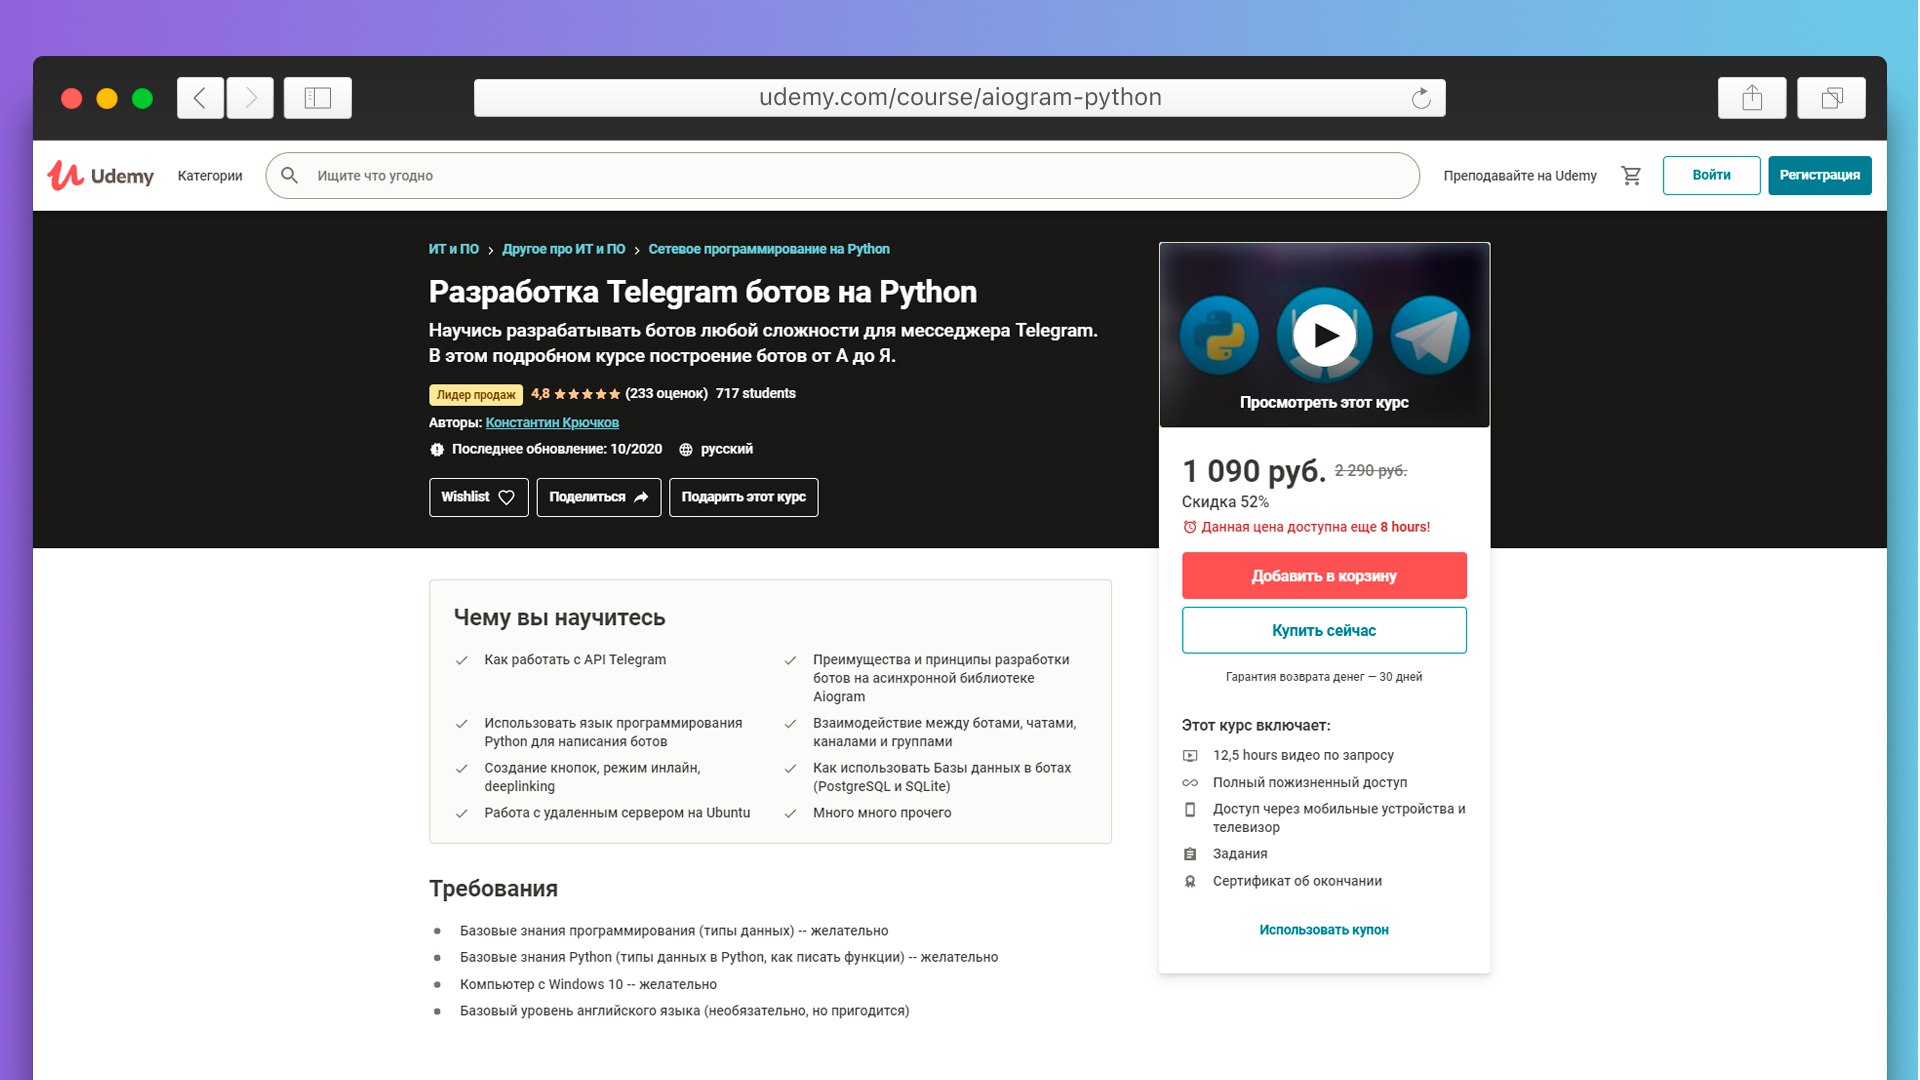Open the browser tabs overview icon
The image size is (1920, 1080).
click(x=1832, y=98)
